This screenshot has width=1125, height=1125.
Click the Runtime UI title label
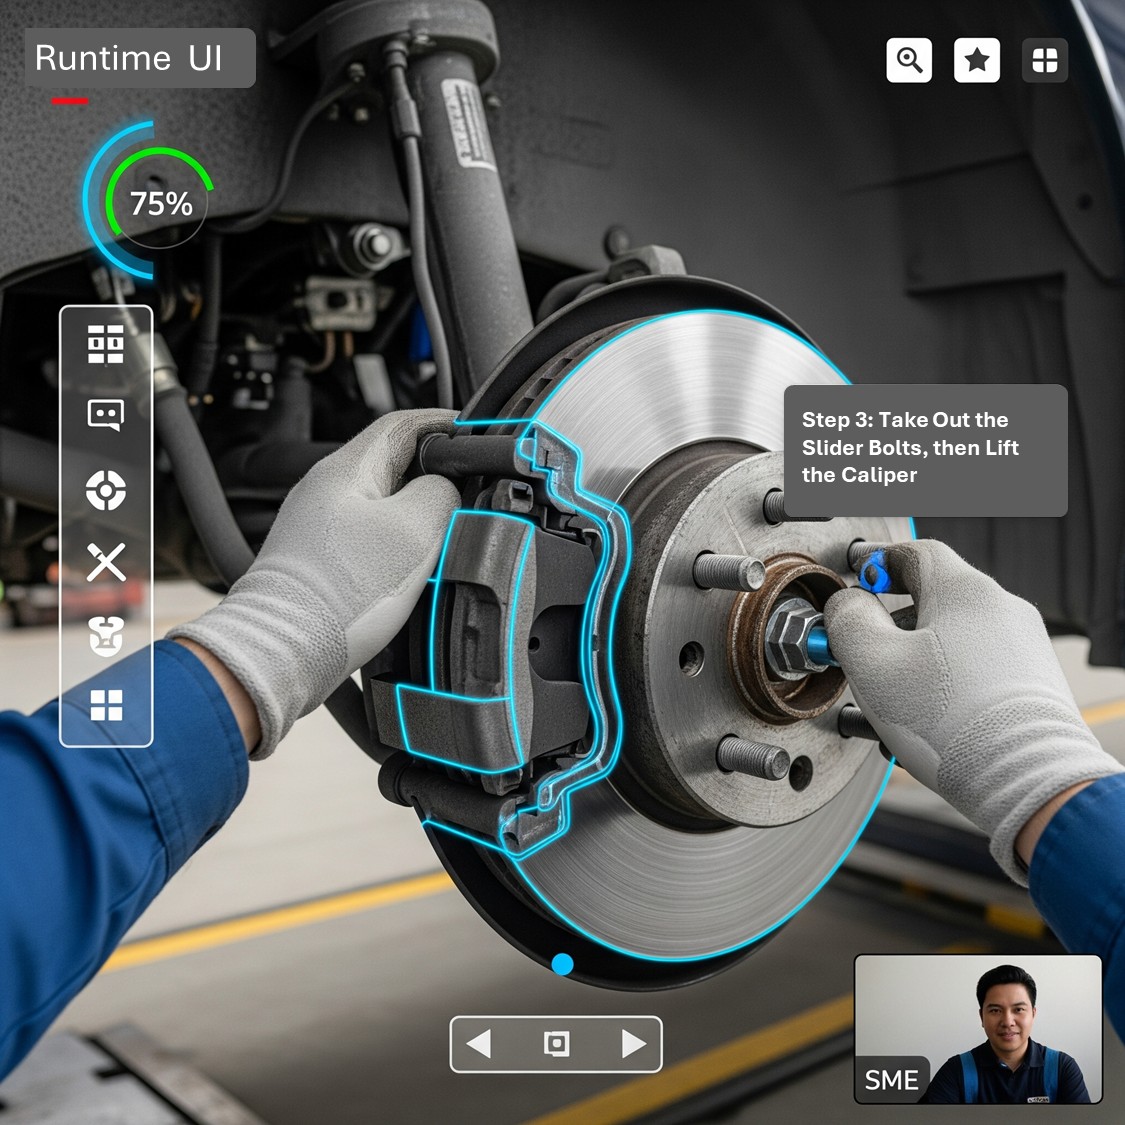139,58
